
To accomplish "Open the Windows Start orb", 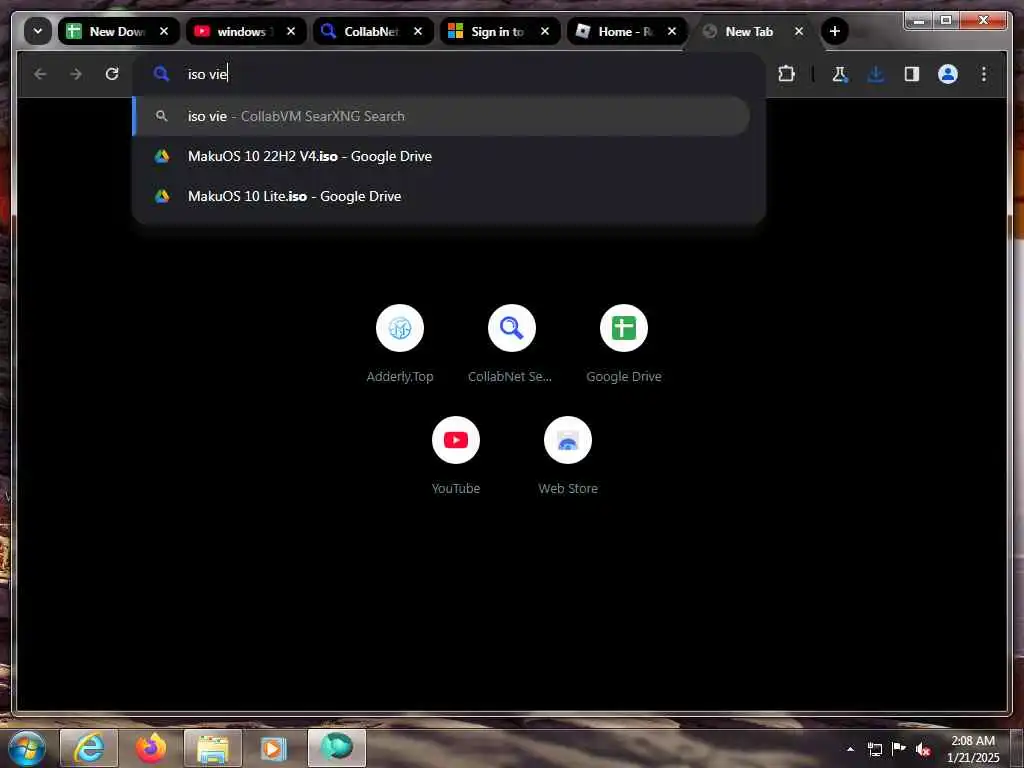I will coord(27,748).
